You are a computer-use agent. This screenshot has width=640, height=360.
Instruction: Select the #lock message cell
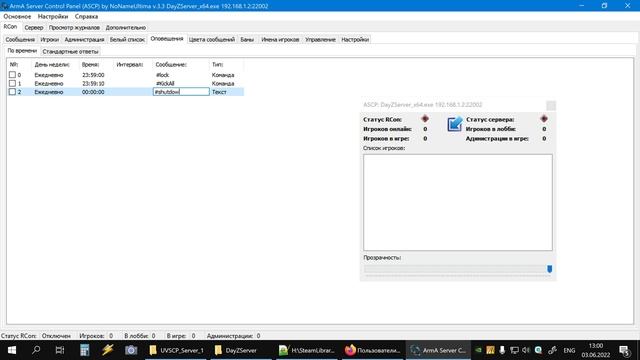click(x=162, y=75)
